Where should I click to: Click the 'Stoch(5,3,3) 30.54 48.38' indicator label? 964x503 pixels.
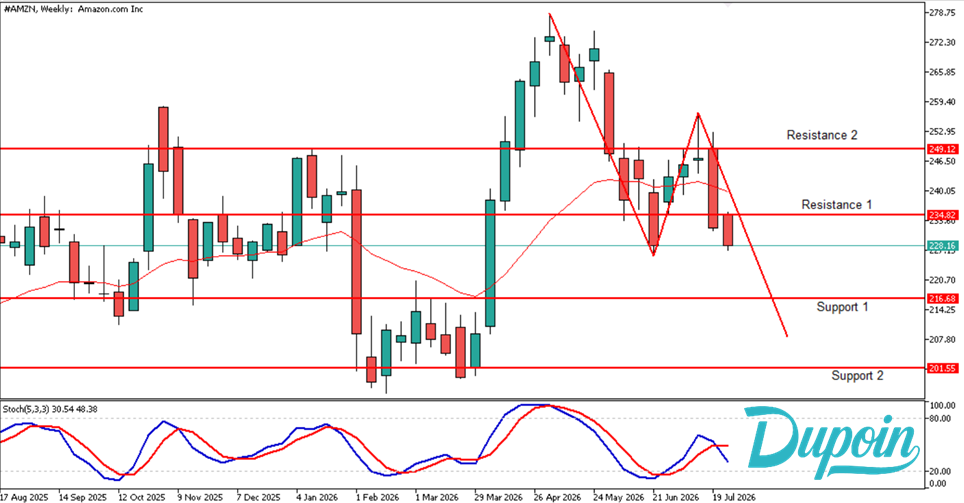tap(50, 409)
